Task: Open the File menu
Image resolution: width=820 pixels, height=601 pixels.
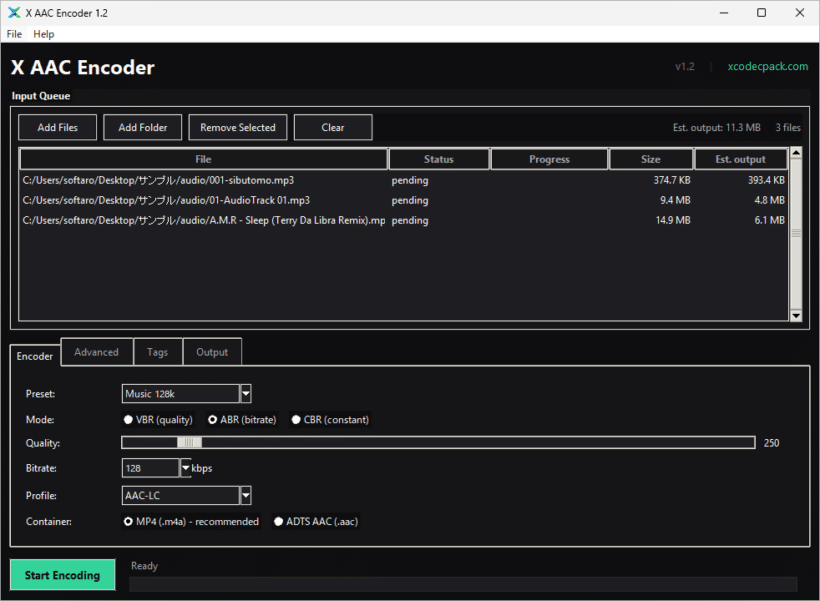Action: click(14, 34)
